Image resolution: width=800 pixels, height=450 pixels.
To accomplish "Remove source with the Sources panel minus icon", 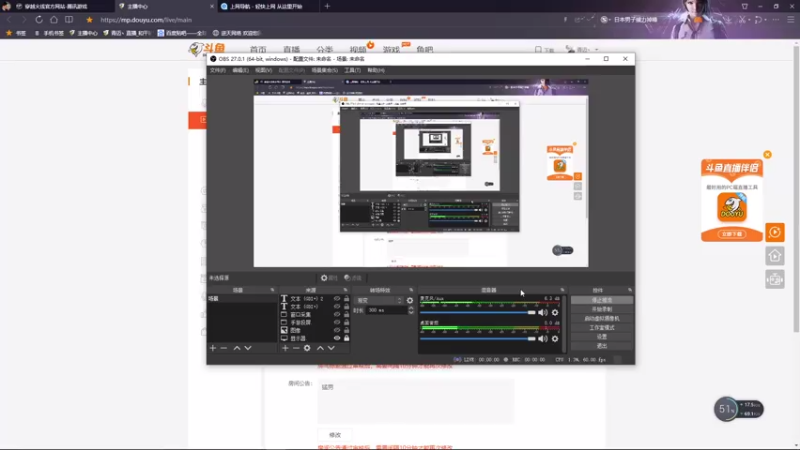I will (296, 348).
